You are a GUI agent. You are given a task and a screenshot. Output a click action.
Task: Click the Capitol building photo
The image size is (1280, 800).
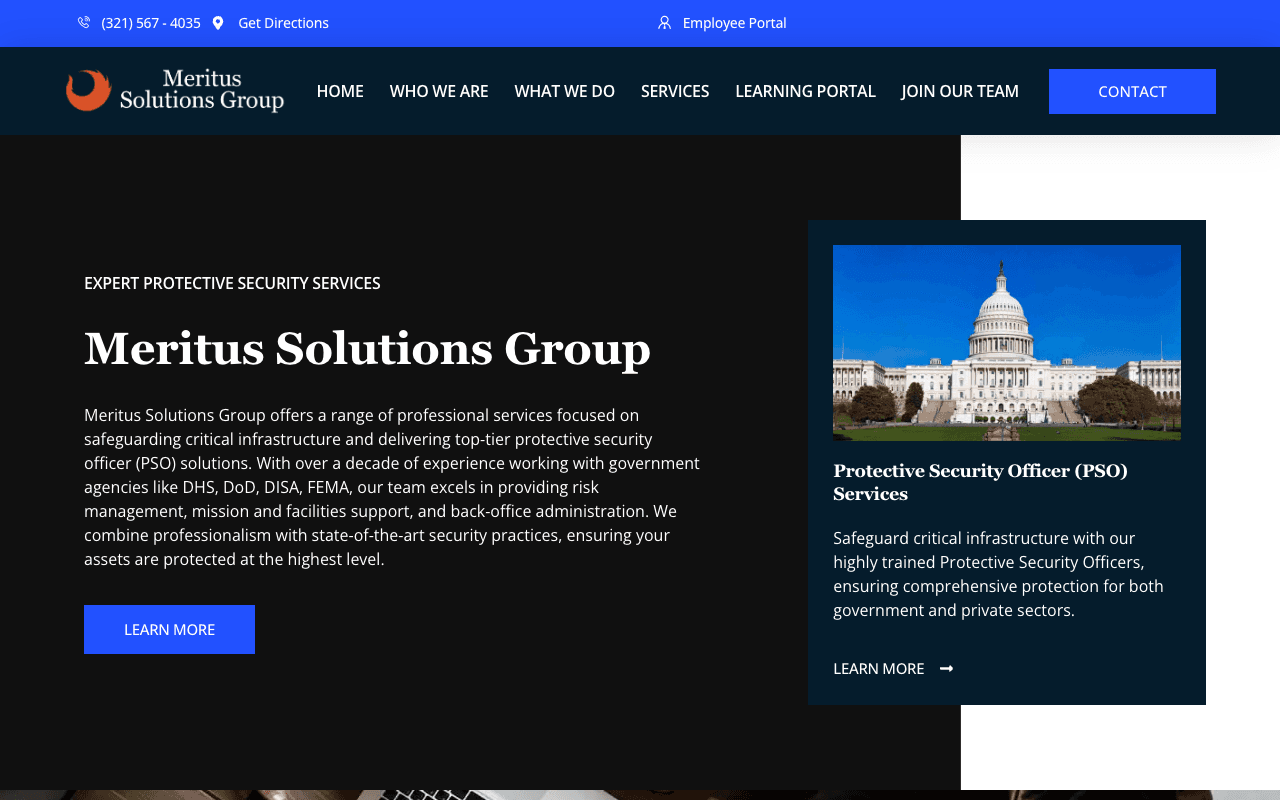point(1006,342)
